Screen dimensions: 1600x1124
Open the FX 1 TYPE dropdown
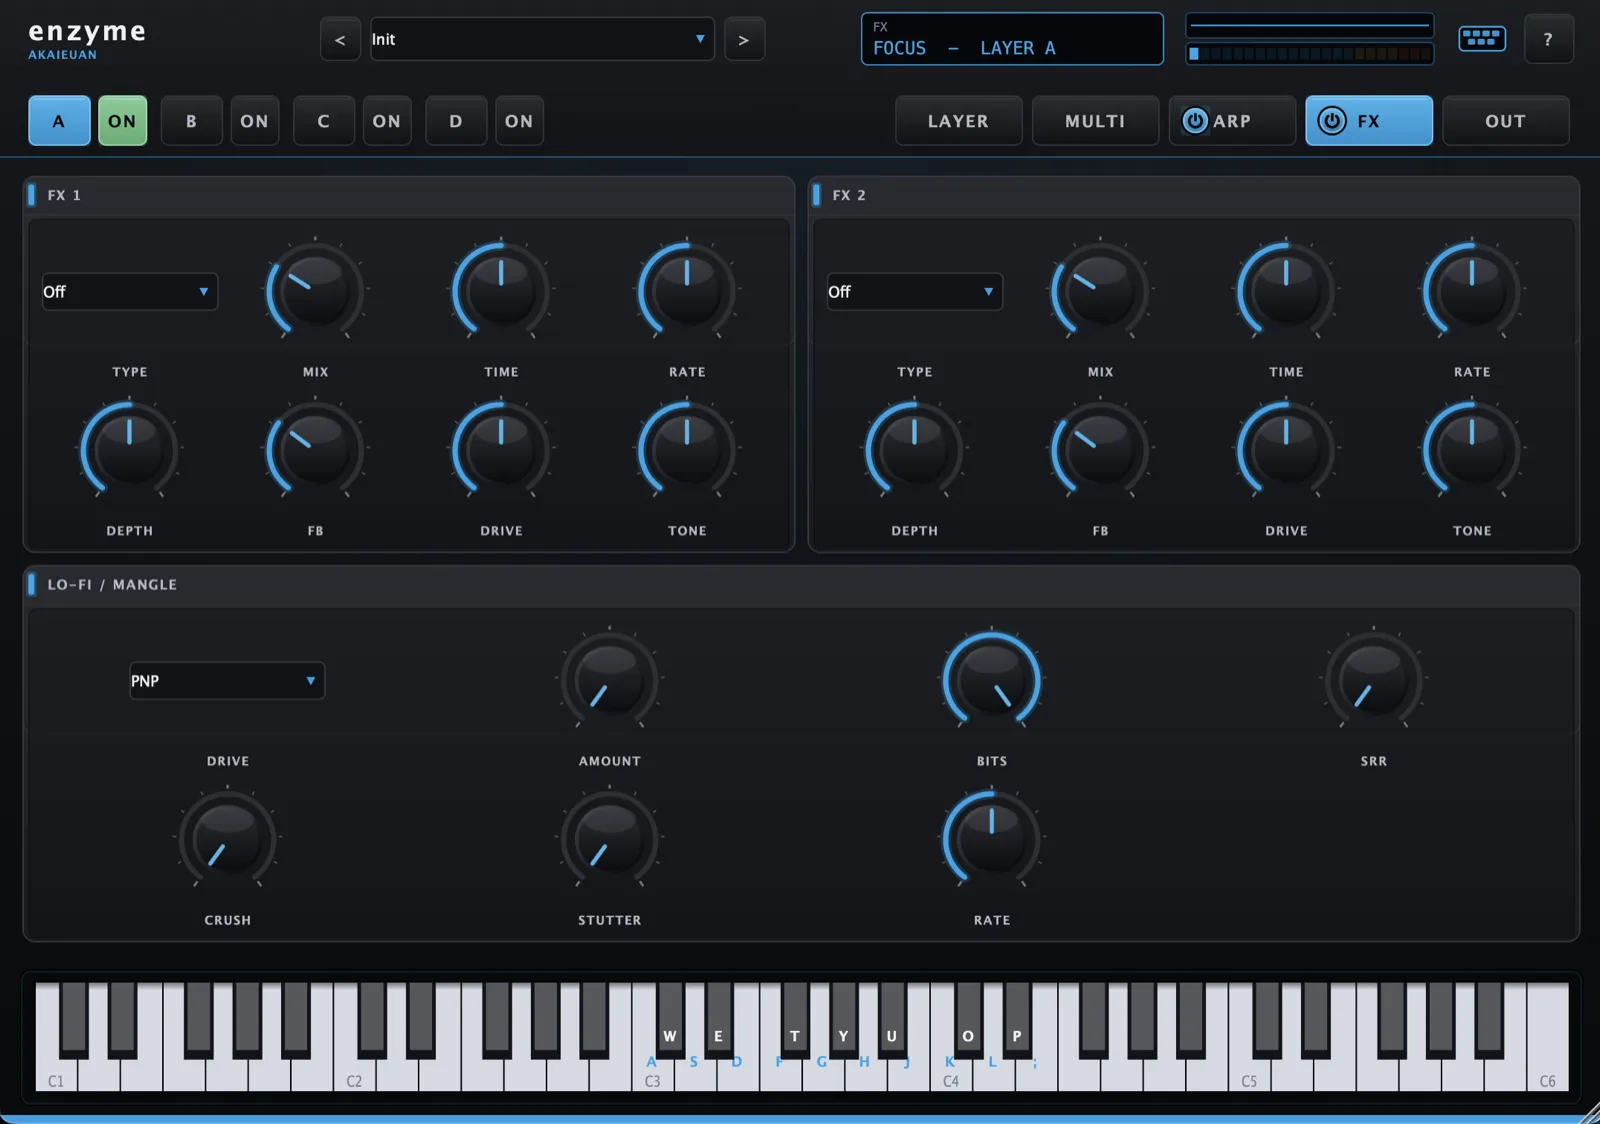pos(129,292)
